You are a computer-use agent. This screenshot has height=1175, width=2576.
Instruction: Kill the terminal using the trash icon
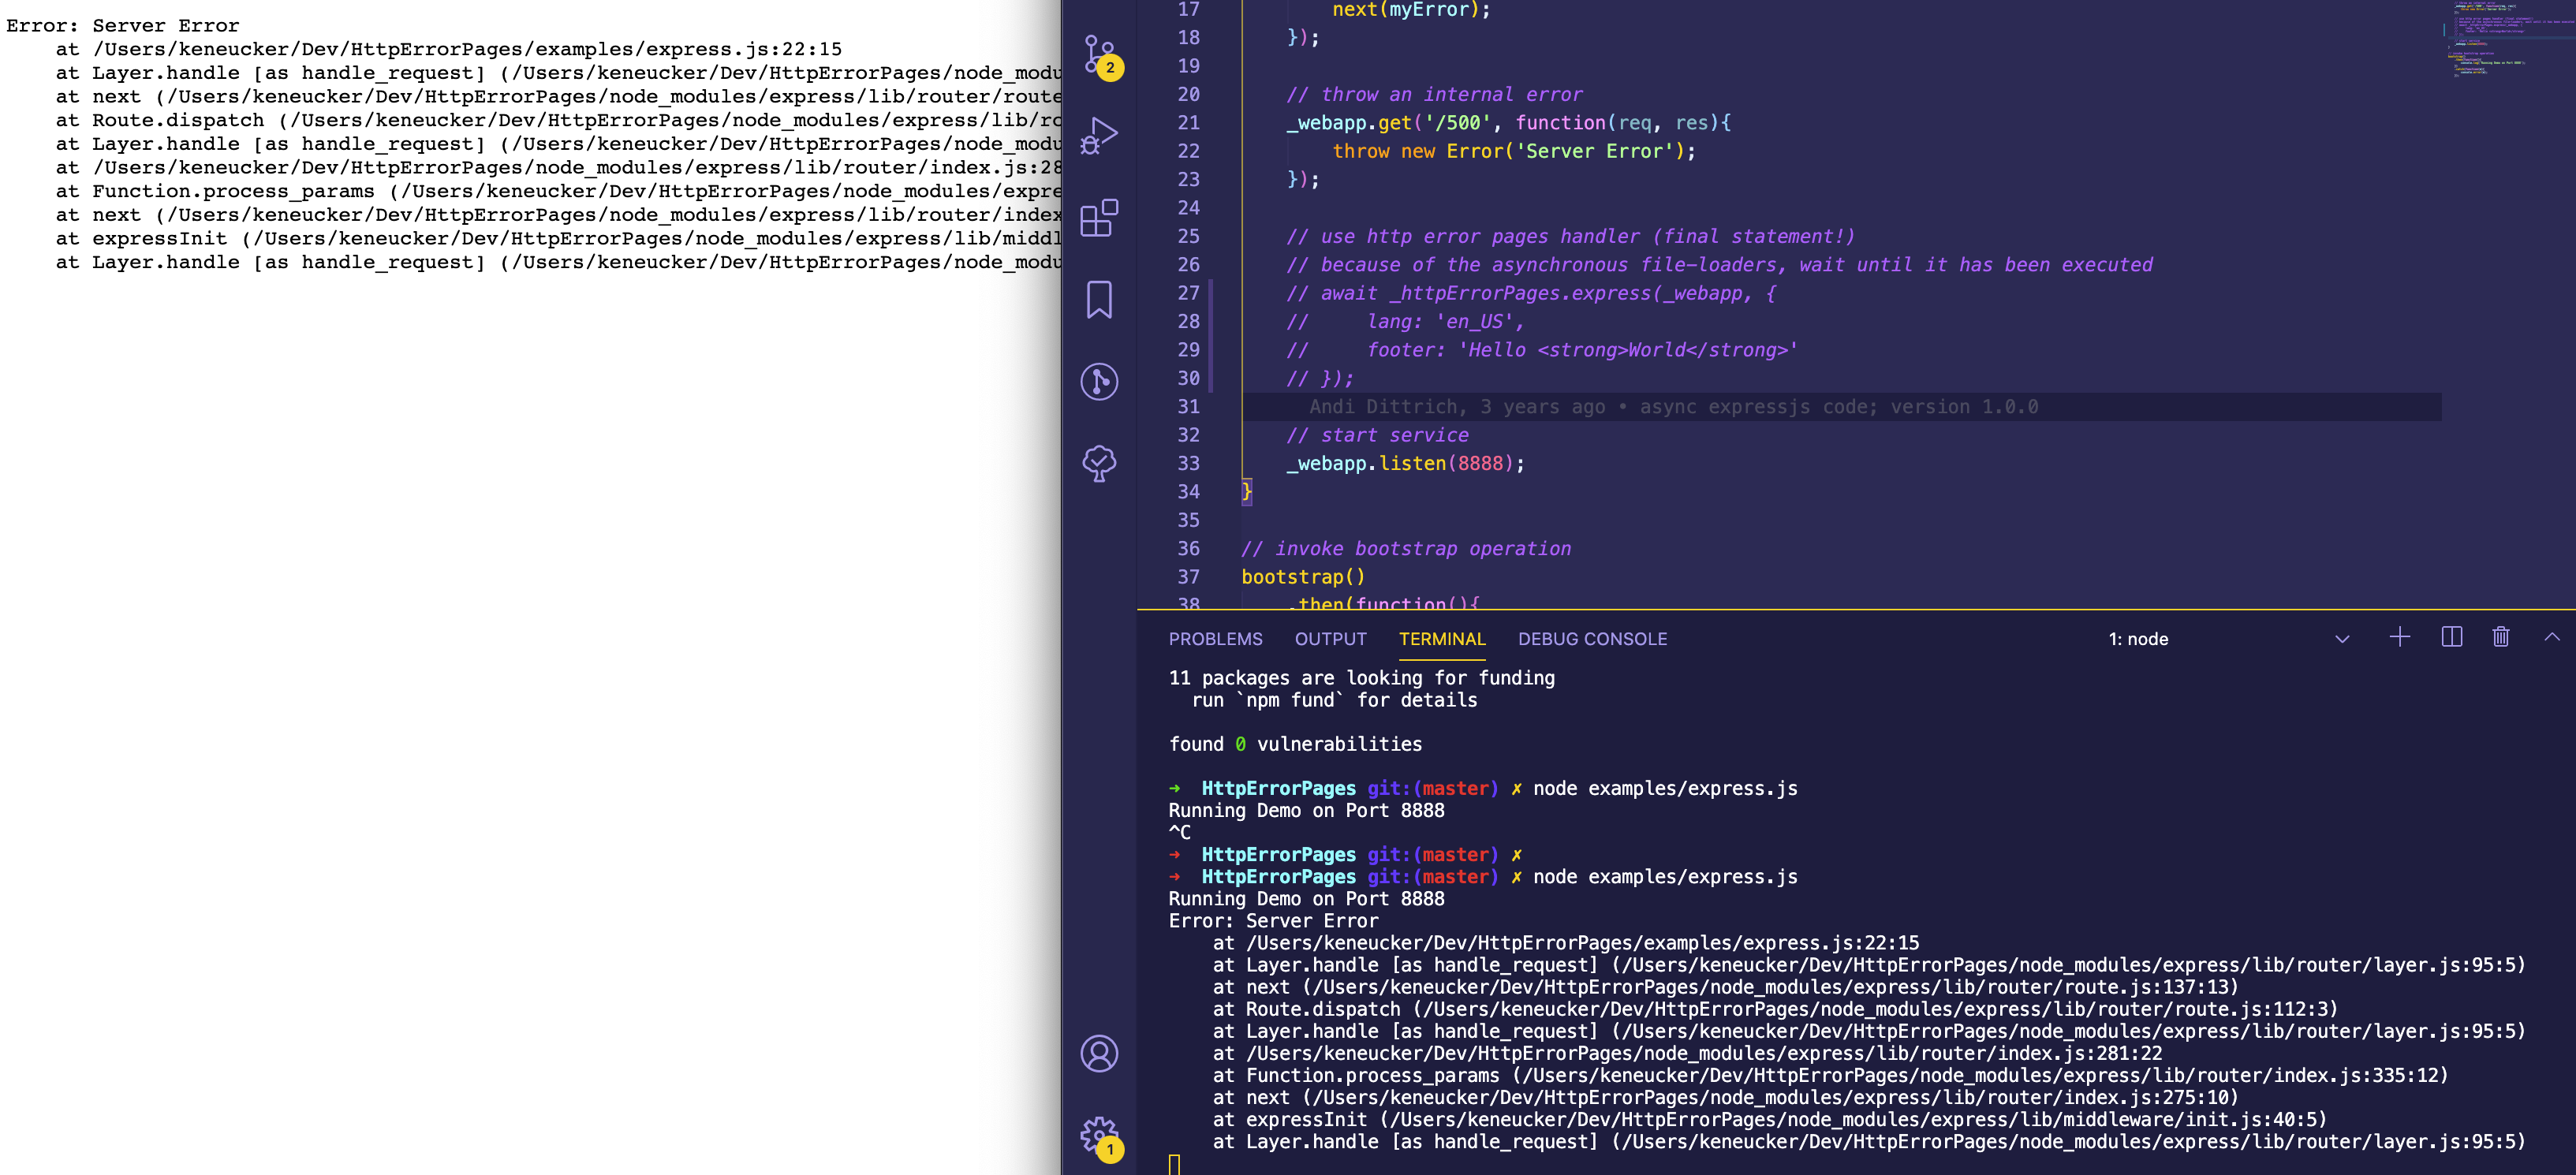[2501, 637]
